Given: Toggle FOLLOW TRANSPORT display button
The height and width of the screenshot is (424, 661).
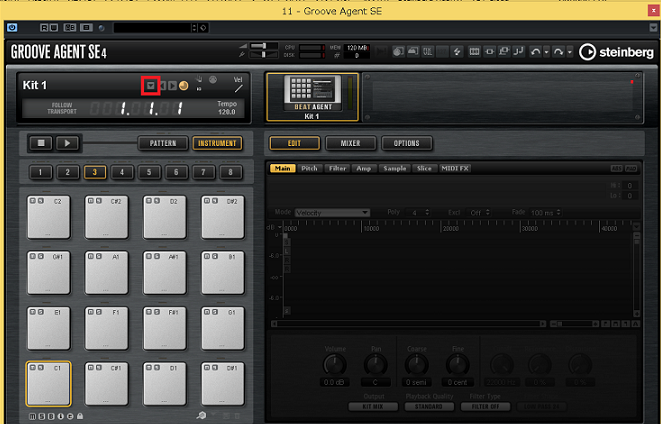Looking at the screenshot, I should click(x=62, y=108).
